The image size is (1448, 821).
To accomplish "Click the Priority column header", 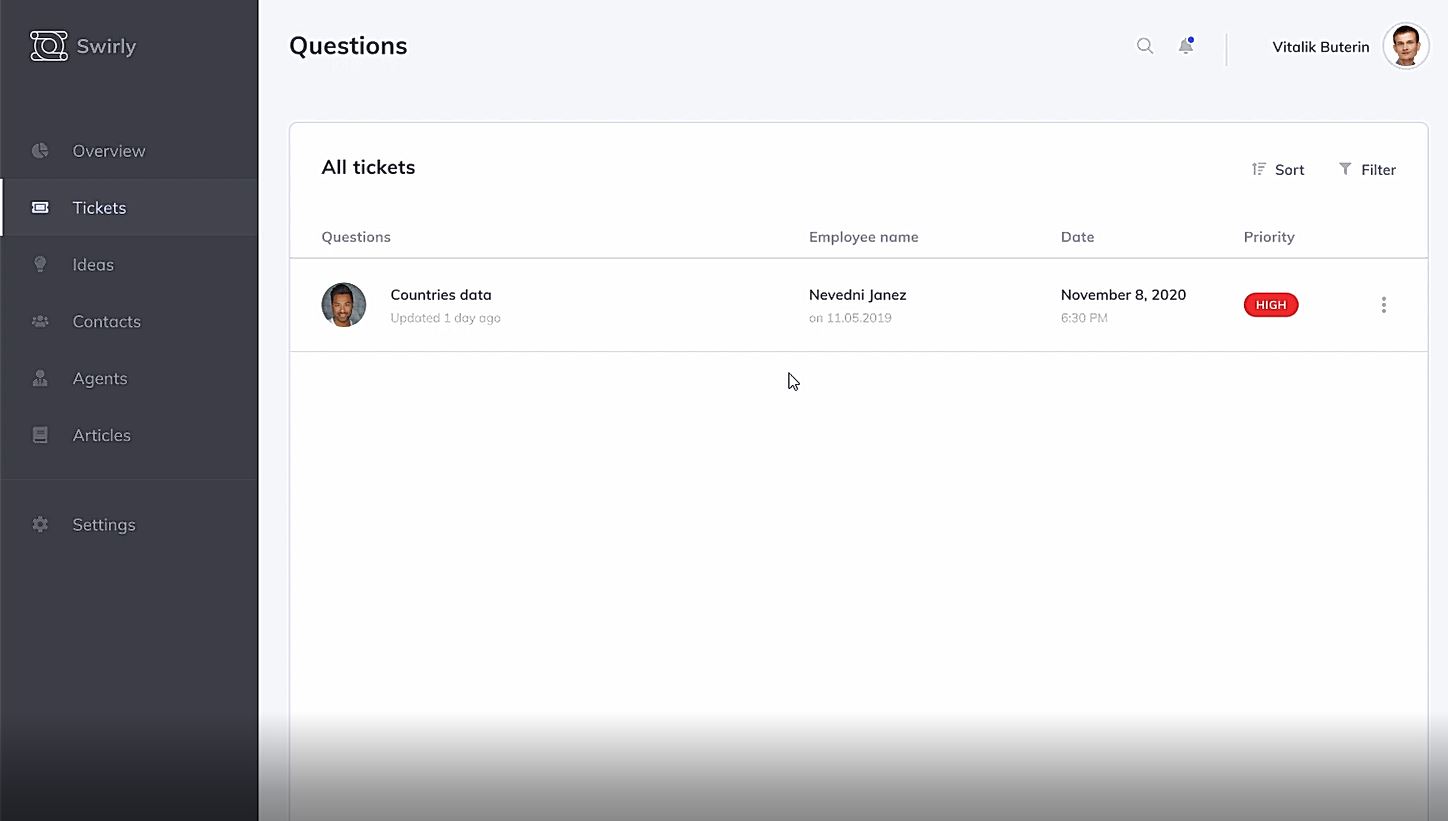I will click(1269, 237).
